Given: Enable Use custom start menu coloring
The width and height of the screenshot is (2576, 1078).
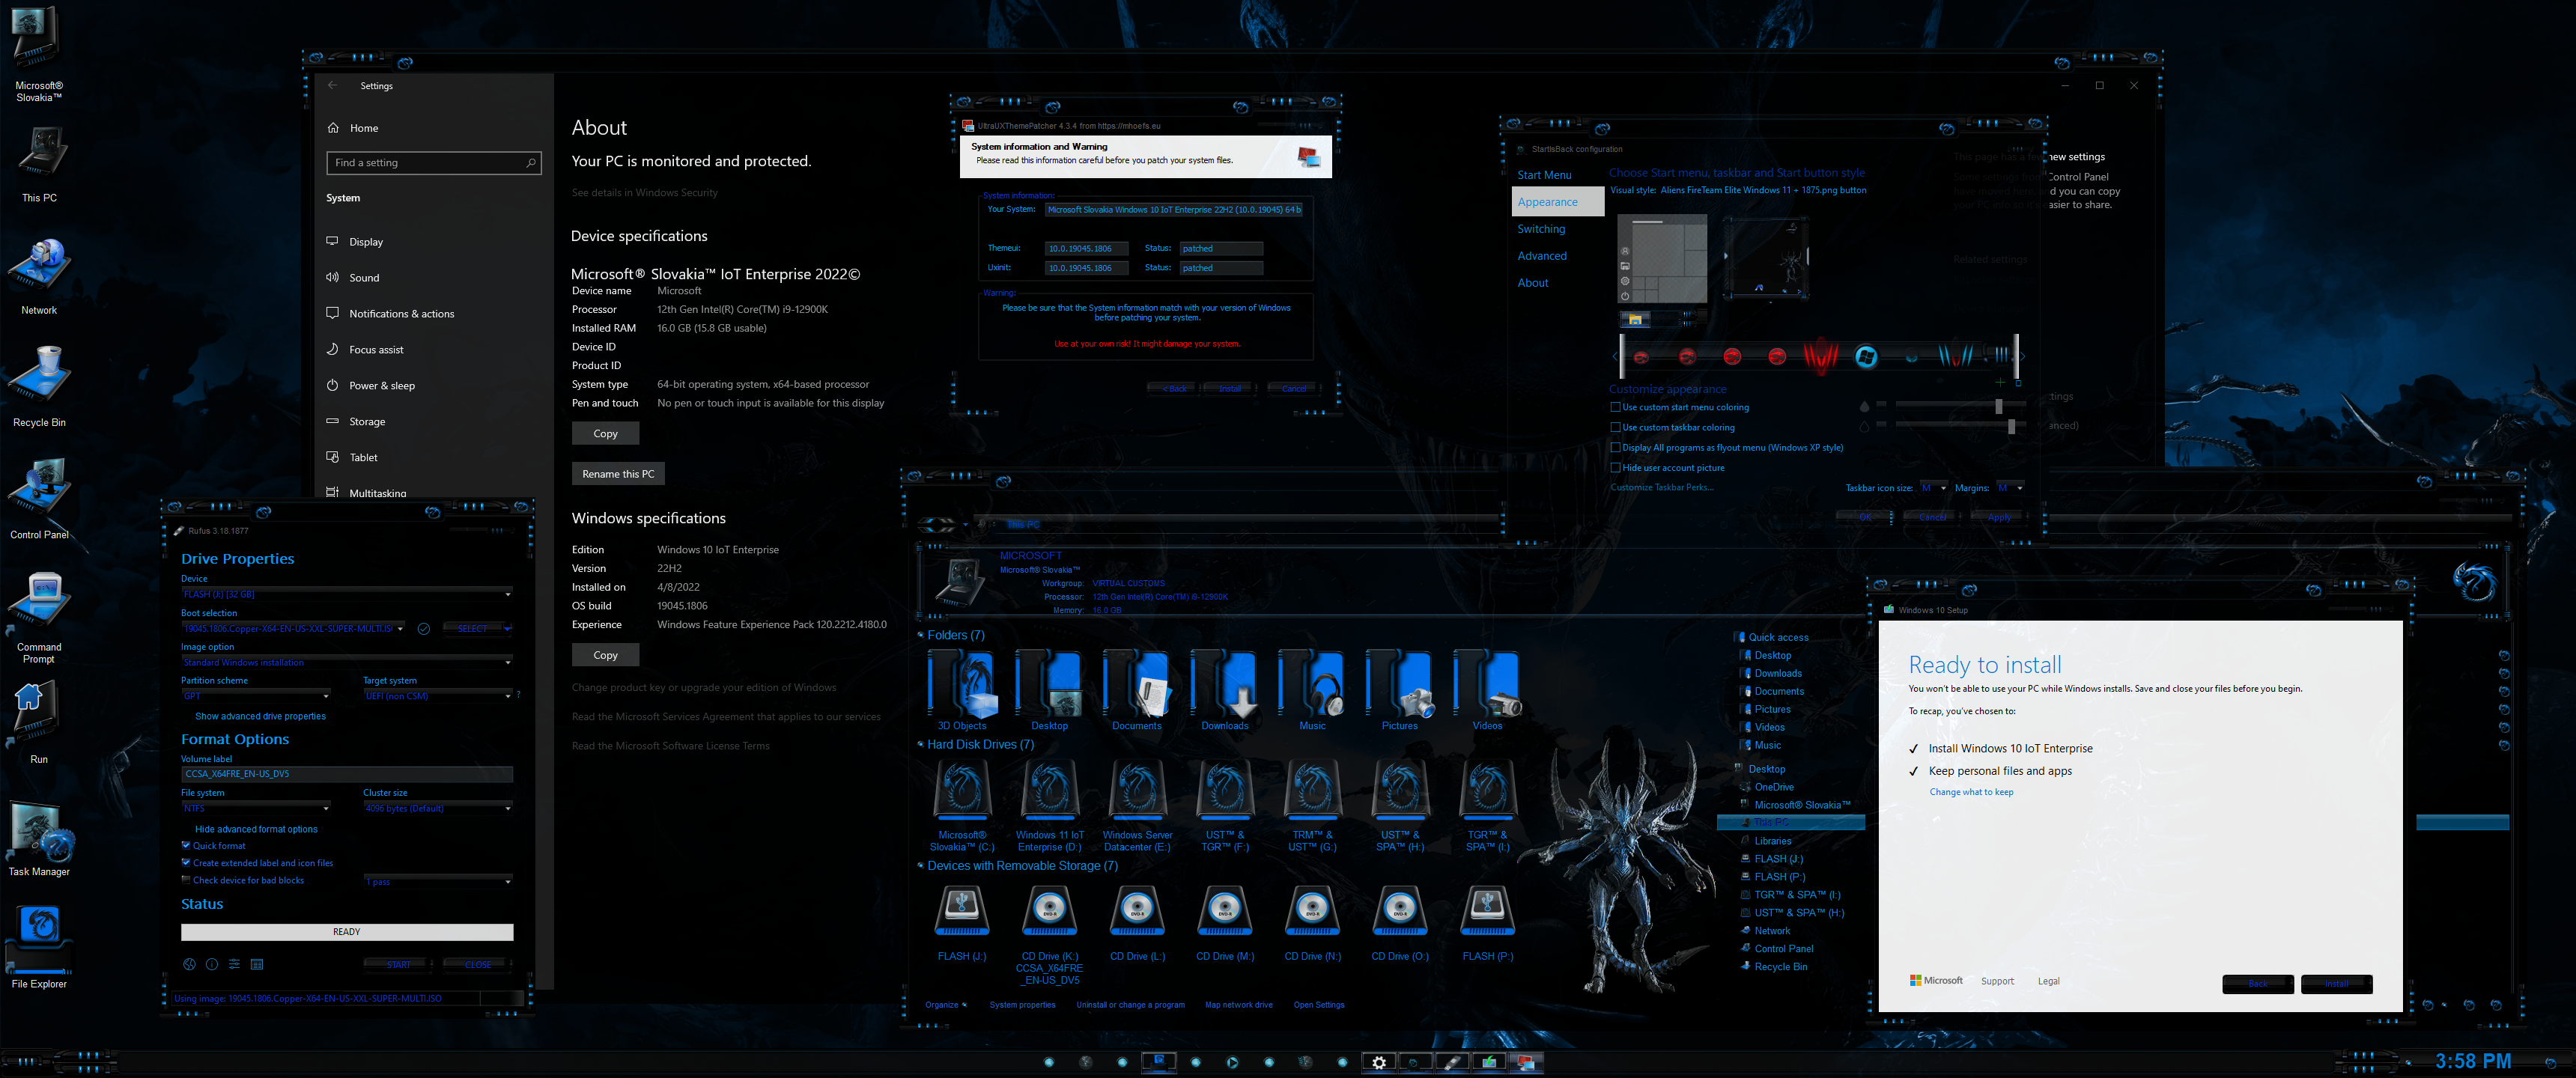Looking at the screenshot, I should click(x=1615, y=407).
